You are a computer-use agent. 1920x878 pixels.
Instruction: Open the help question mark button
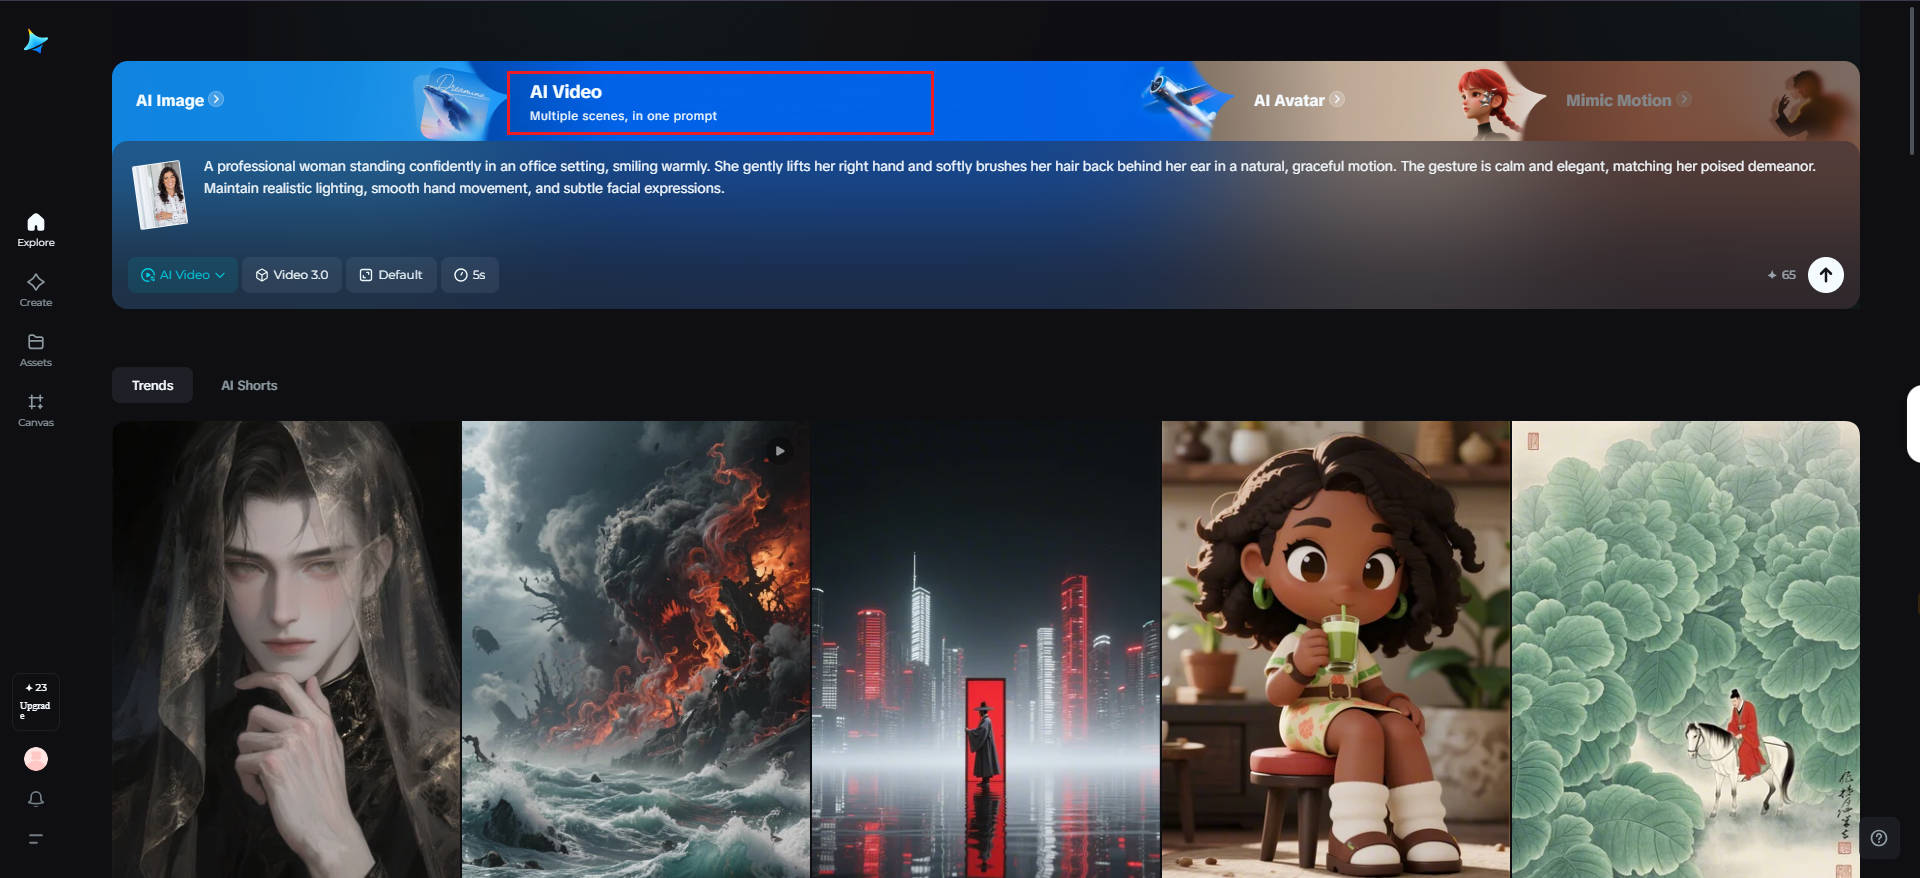coord(1879,838)
